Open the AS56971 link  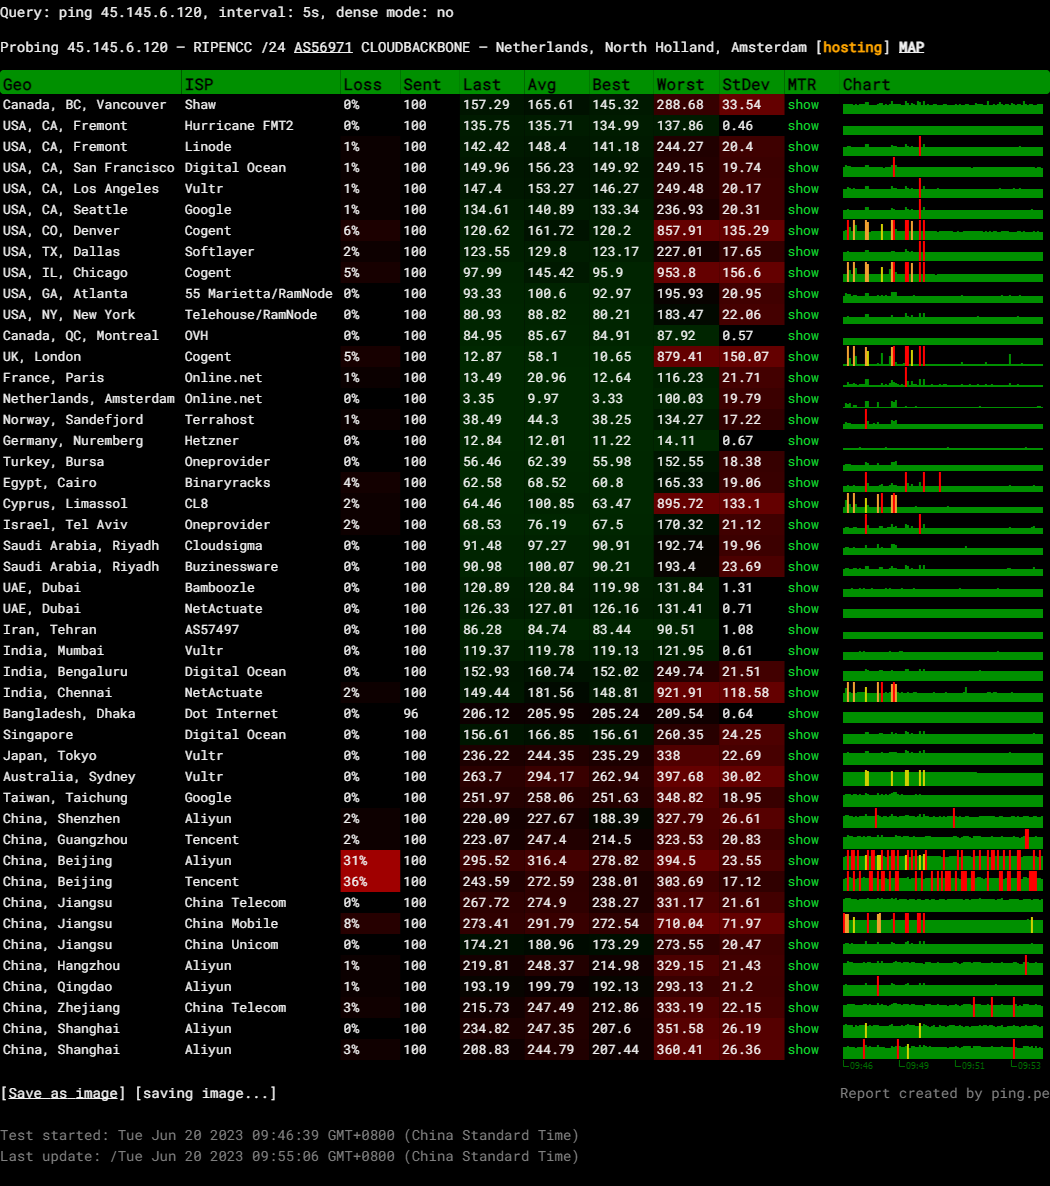(x=323, y=47)
